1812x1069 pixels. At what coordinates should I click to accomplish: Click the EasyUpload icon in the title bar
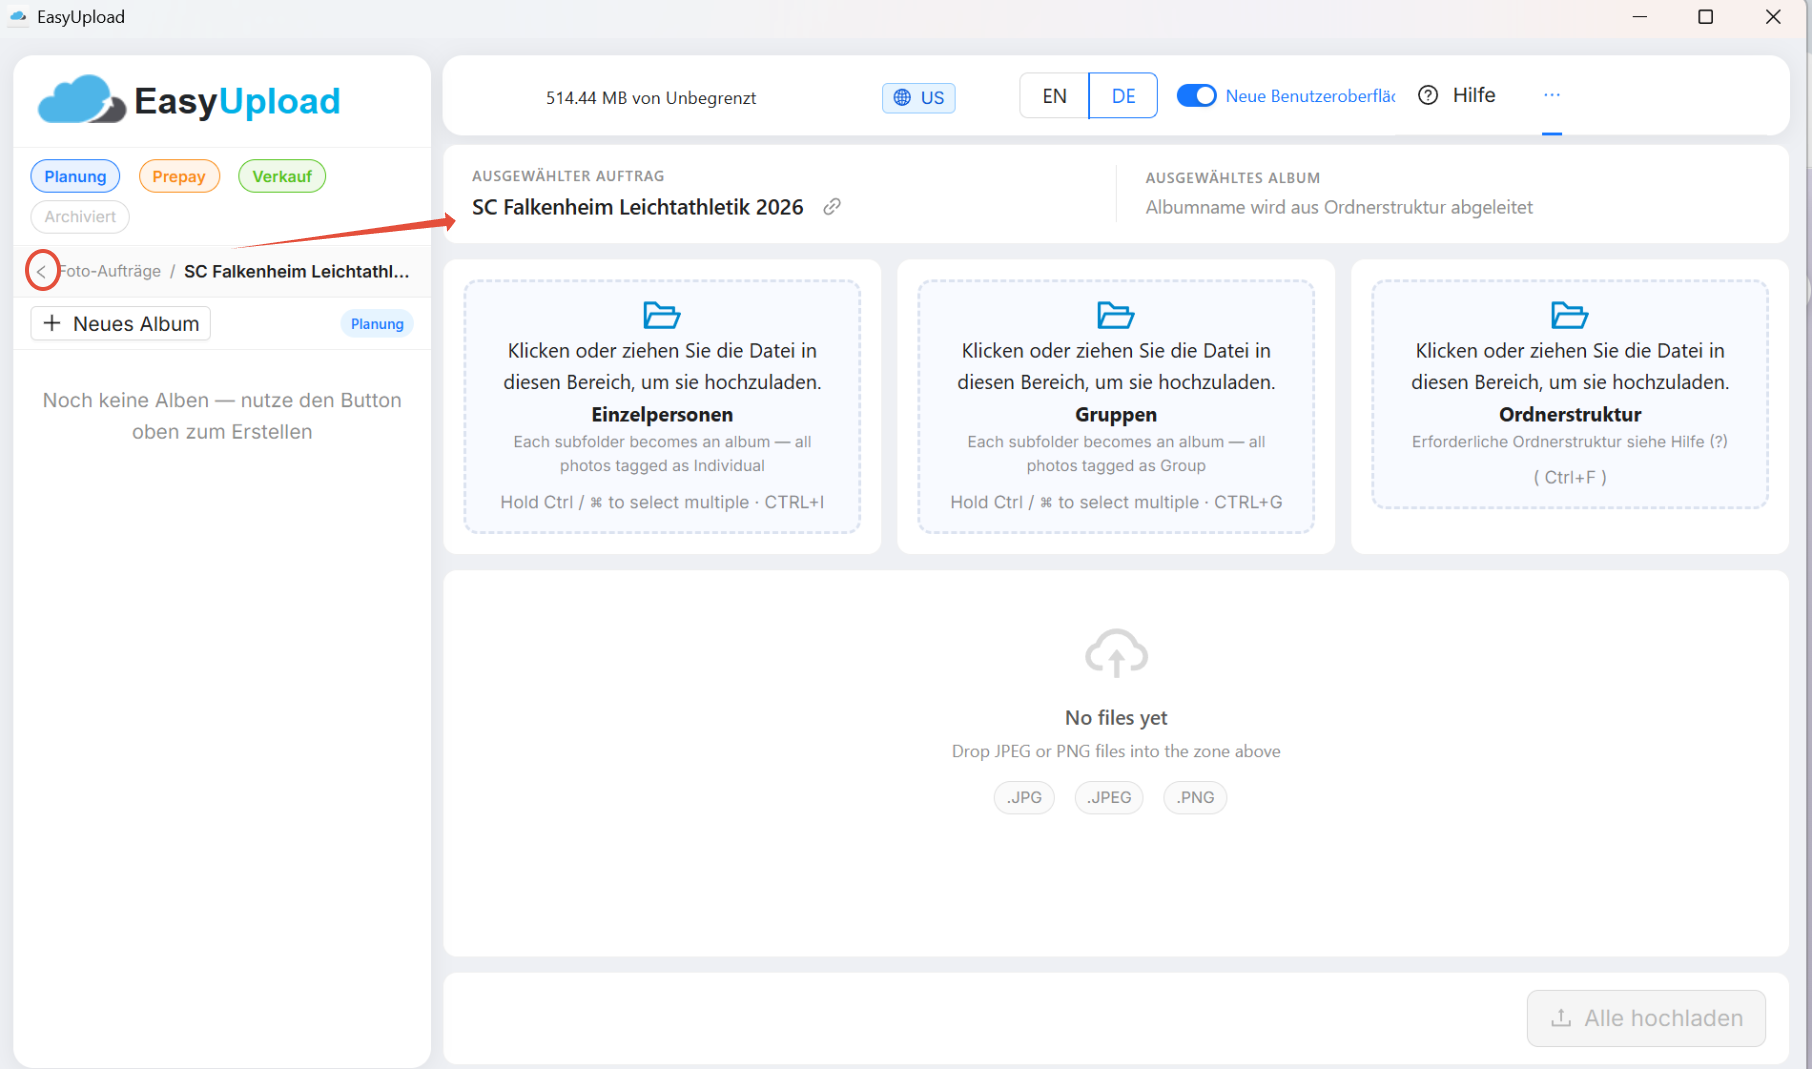(18, 17)
